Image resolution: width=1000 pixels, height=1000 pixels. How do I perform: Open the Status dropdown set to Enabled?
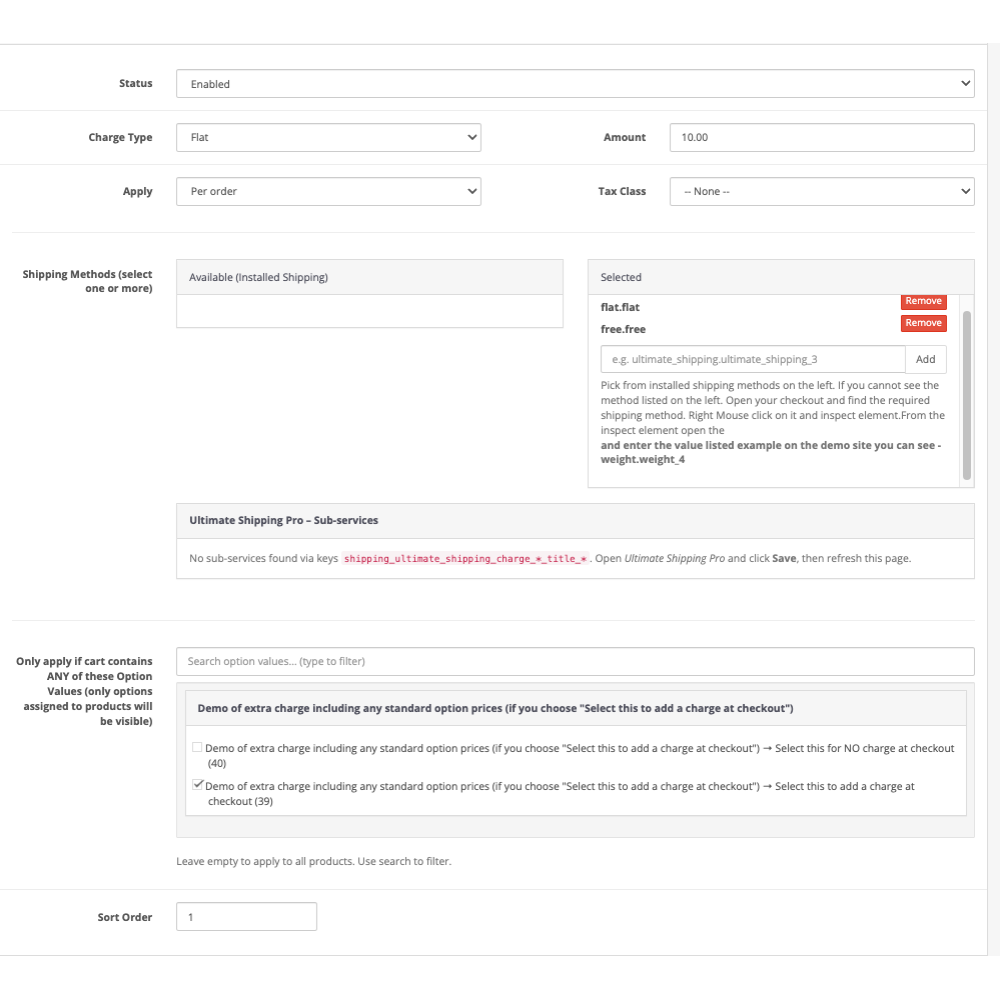pos(575,84)
